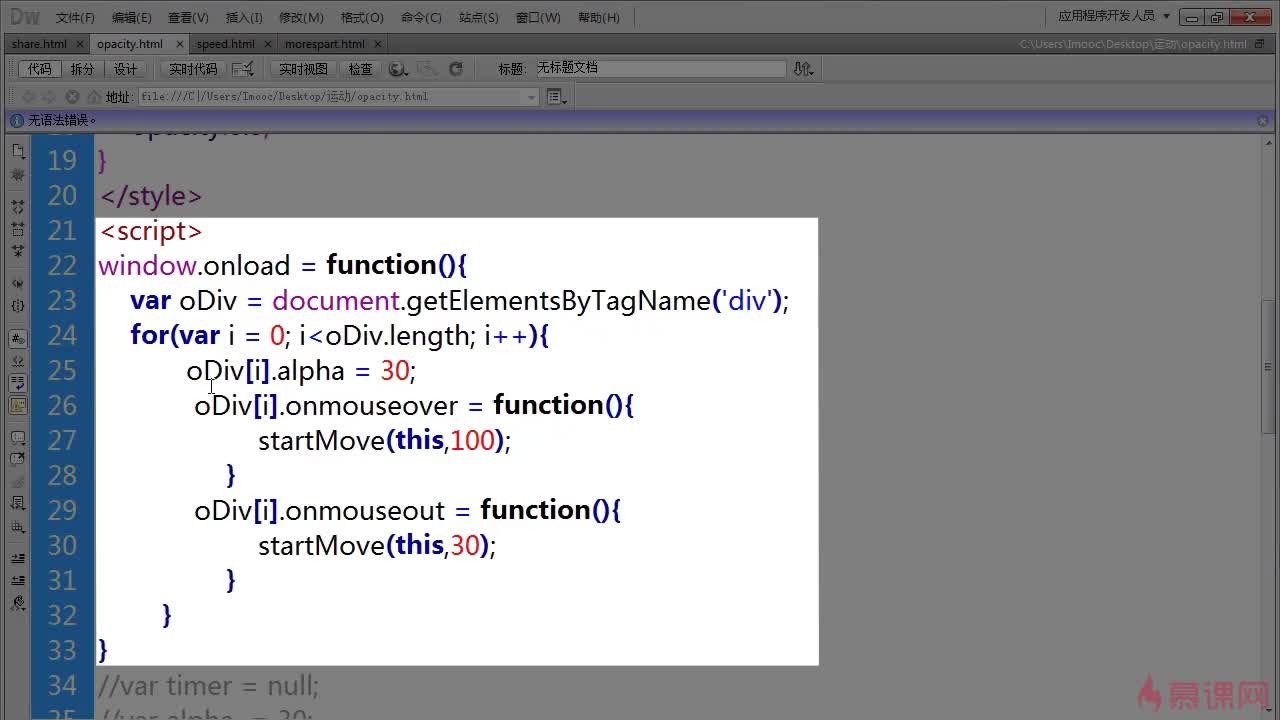Select the opacity.html document tab
This screenshot has width=1280, height=720.
(130, 44)
